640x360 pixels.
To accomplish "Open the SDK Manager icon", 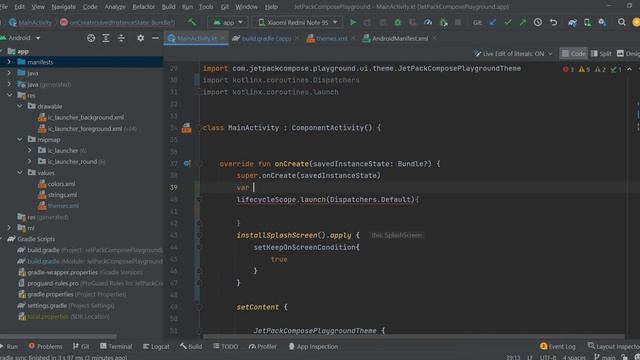I will 602,22.
